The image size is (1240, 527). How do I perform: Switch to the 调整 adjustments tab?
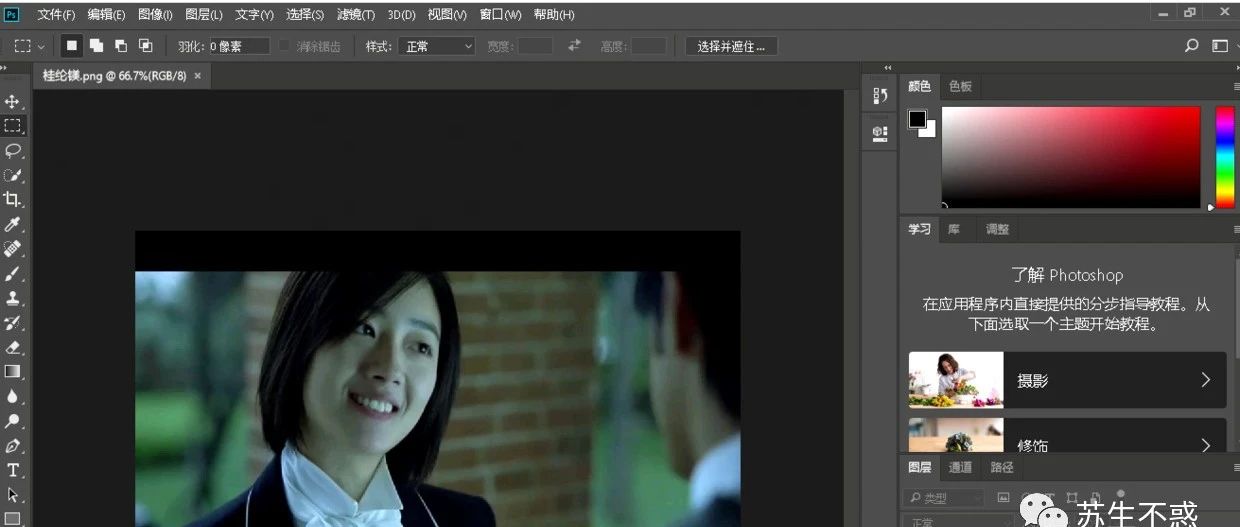pyautogui.click(x=997, y=229)
